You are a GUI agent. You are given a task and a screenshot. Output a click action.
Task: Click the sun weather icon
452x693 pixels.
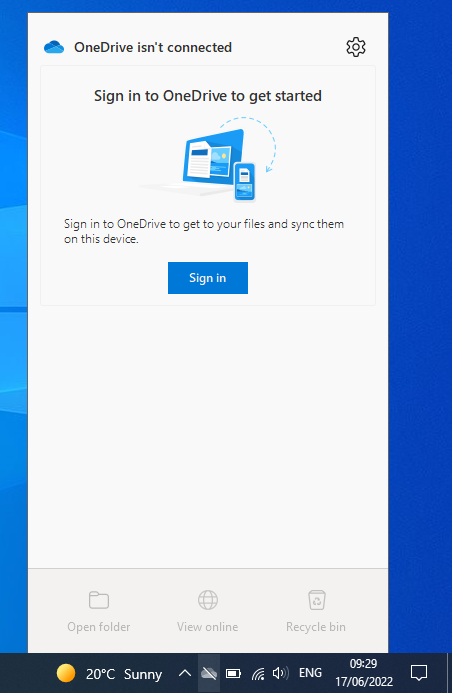(66, 674)
